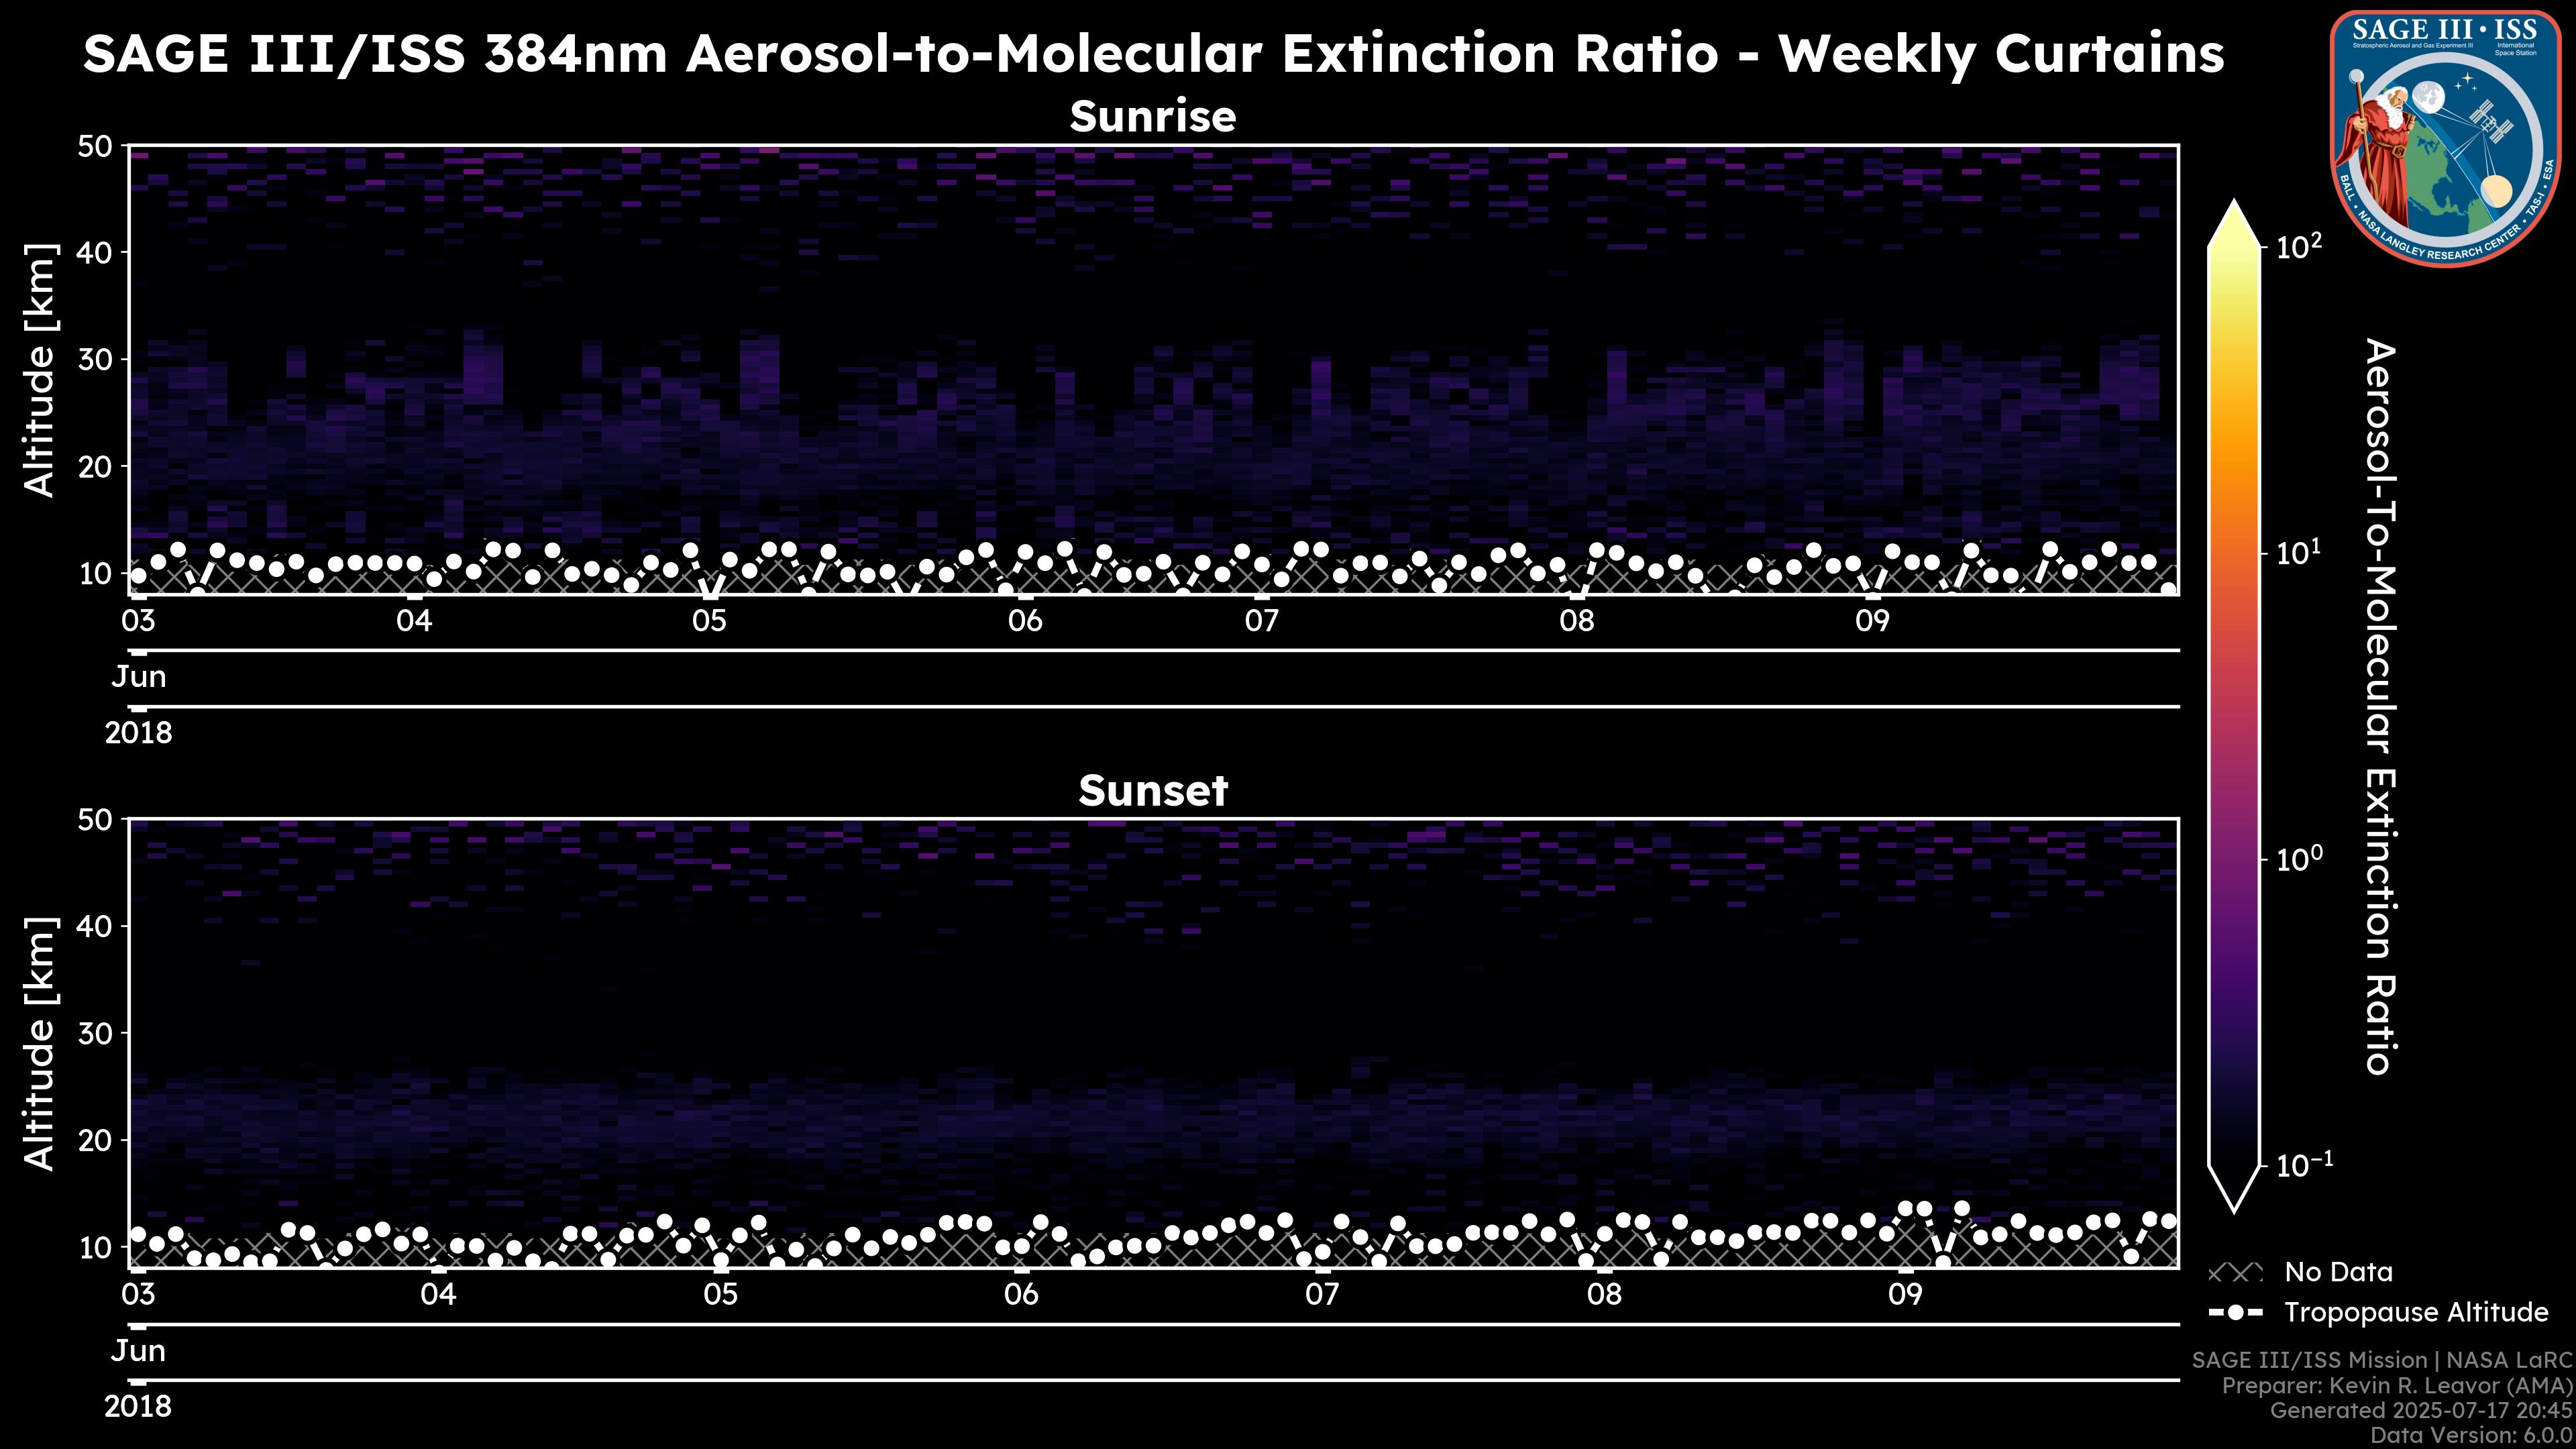Click the 2018 label under the Sunset plot
2576x1449 pixels.
138,1406
